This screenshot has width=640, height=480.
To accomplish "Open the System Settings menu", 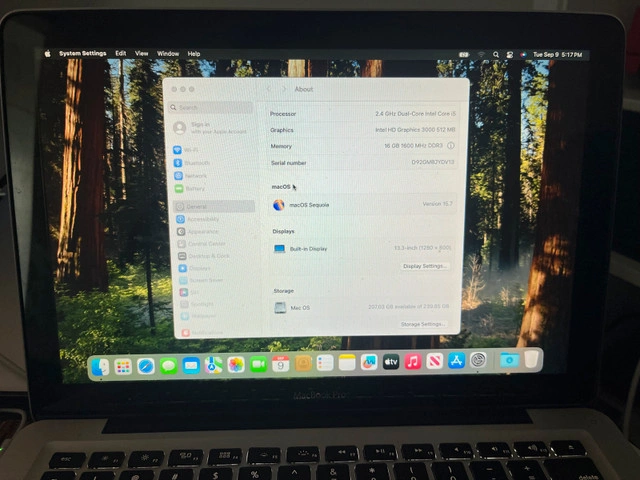I will tap(82, 53).
